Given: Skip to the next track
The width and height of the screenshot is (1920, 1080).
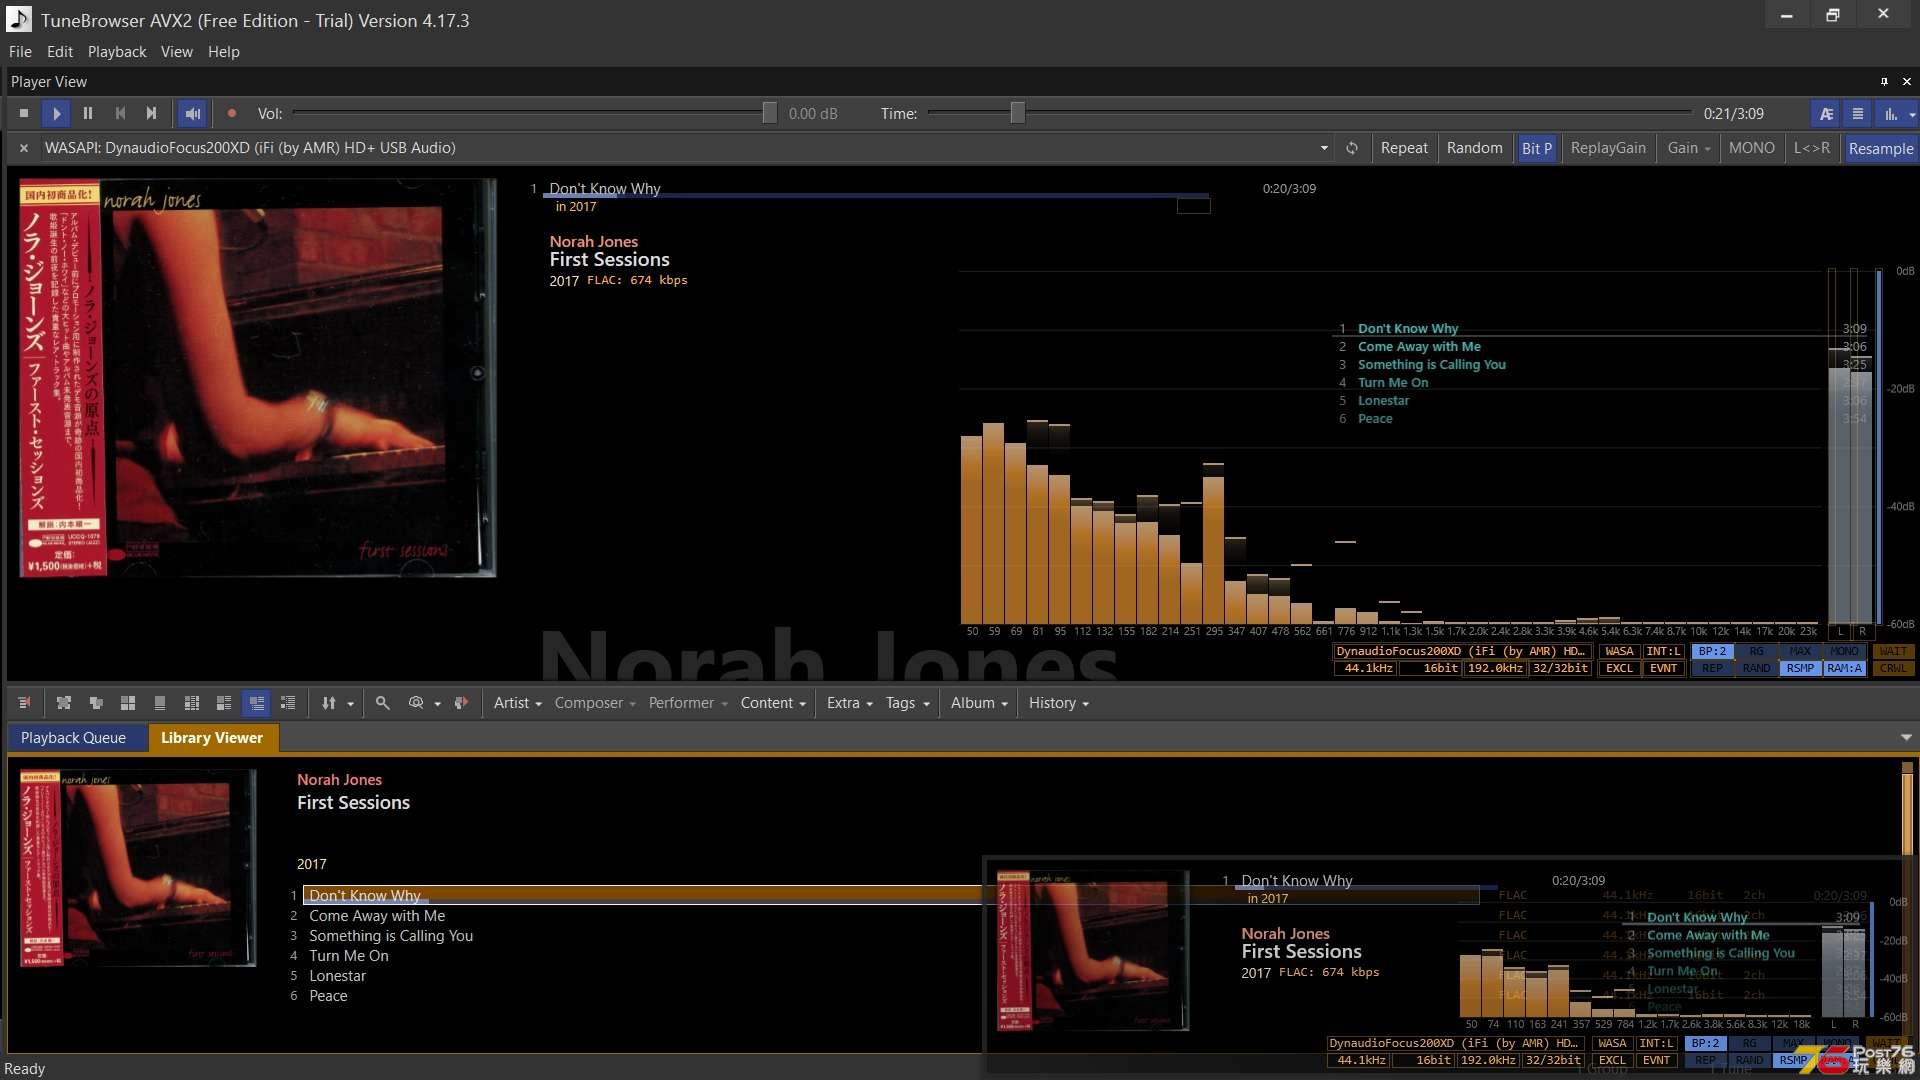Looking at the screenshot, I should click(152, 114).
